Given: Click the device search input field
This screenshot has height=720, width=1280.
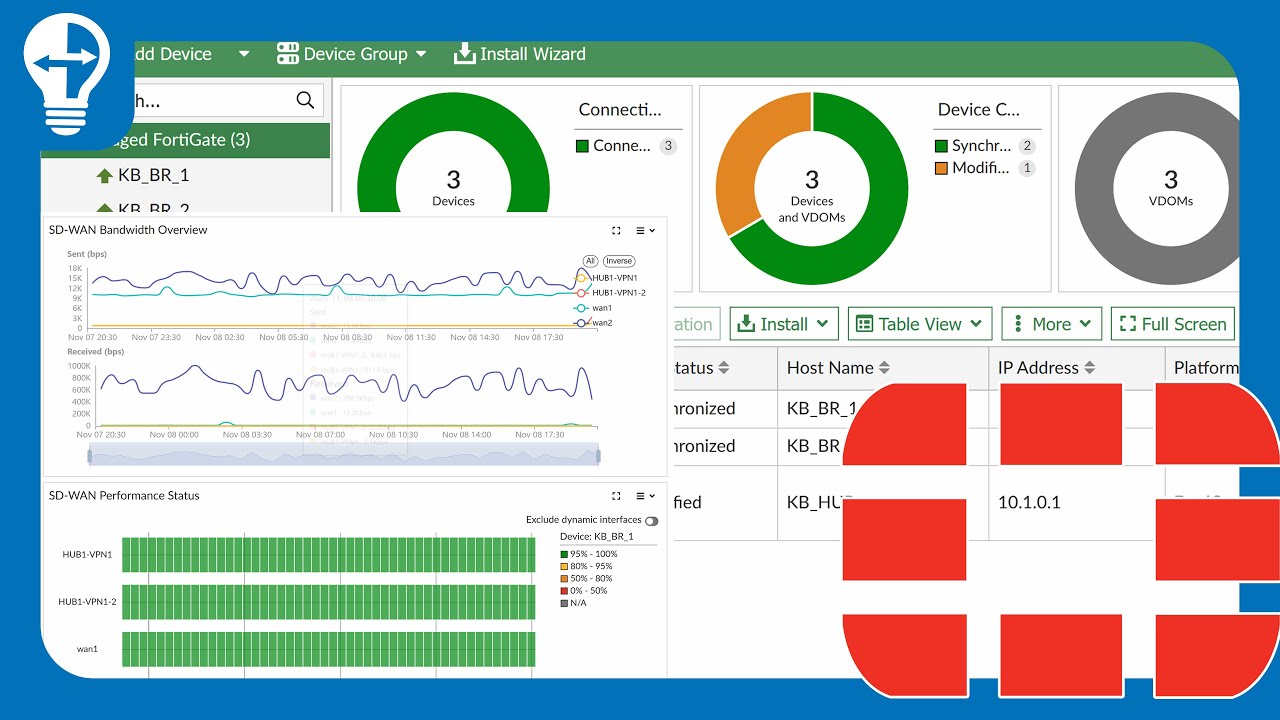Looking at the screenshot, I should (x=182, y=100).
